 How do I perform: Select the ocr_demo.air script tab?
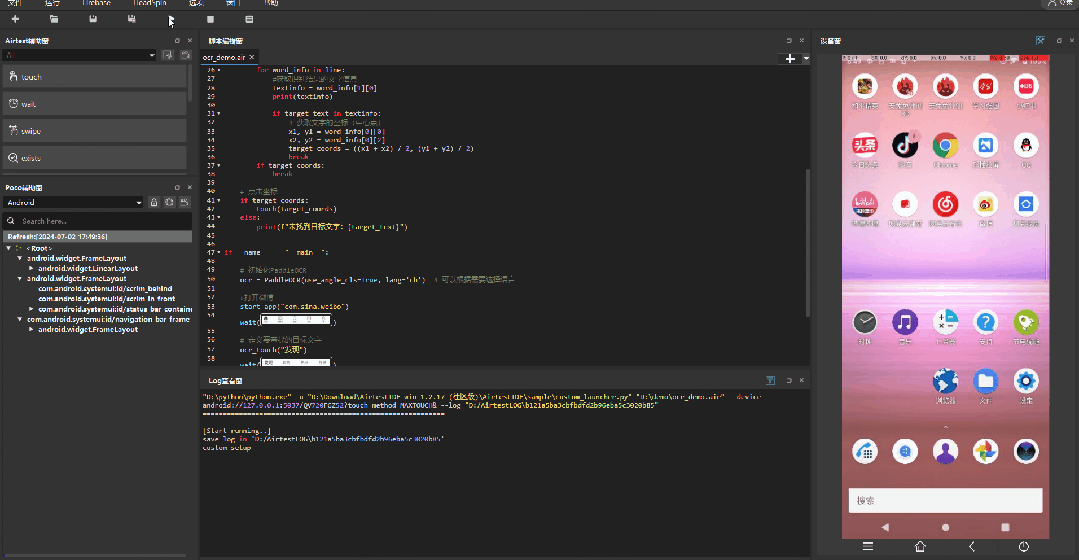click(x=223, y=58)
